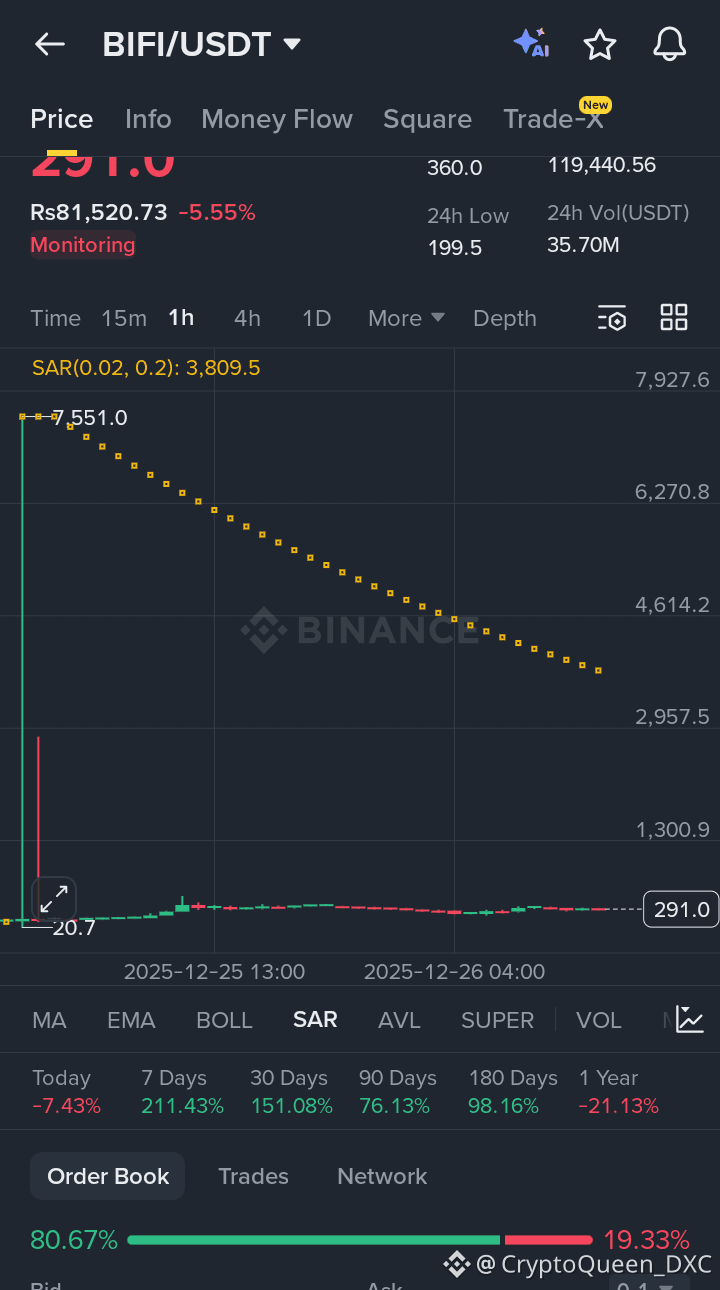Open the Binance AI assistant icon

coord(531,44)
